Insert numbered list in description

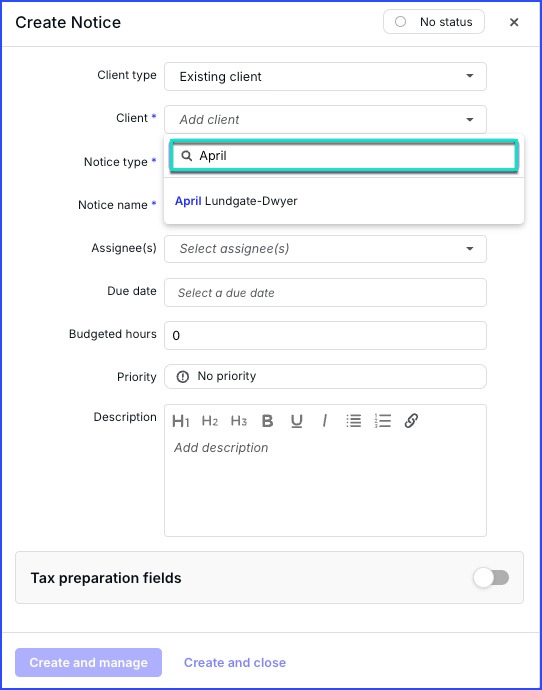click(x=383, y=421)
